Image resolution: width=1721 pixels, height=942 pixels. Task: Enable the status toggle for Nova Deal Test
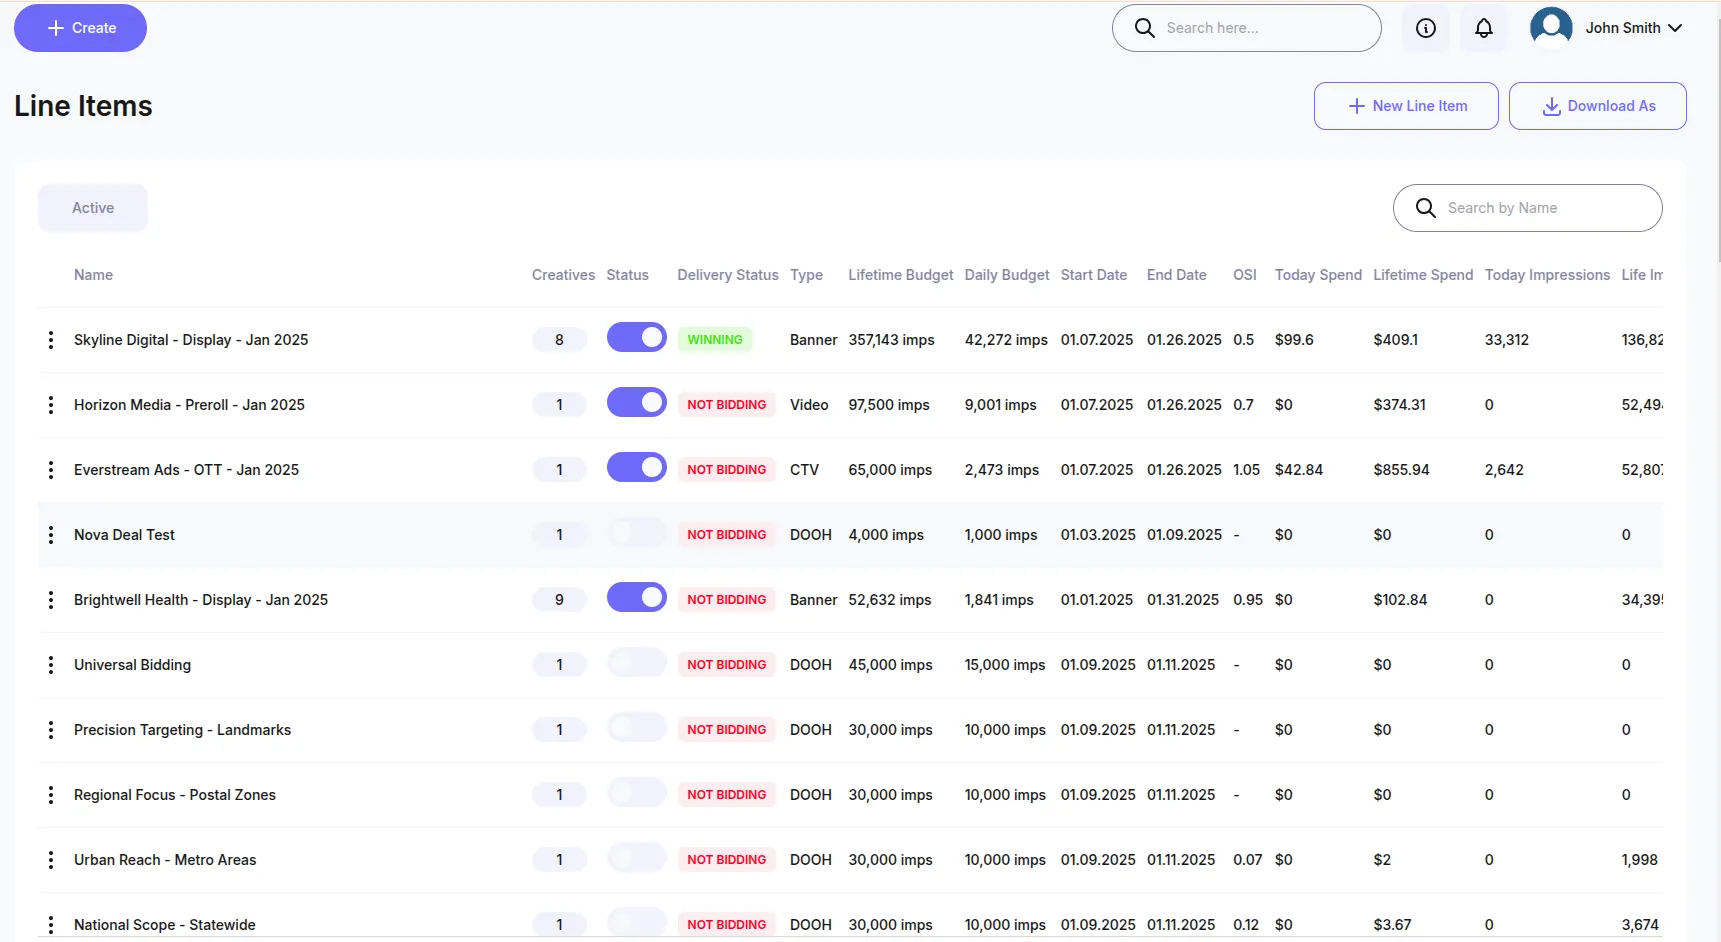point(636,532)
